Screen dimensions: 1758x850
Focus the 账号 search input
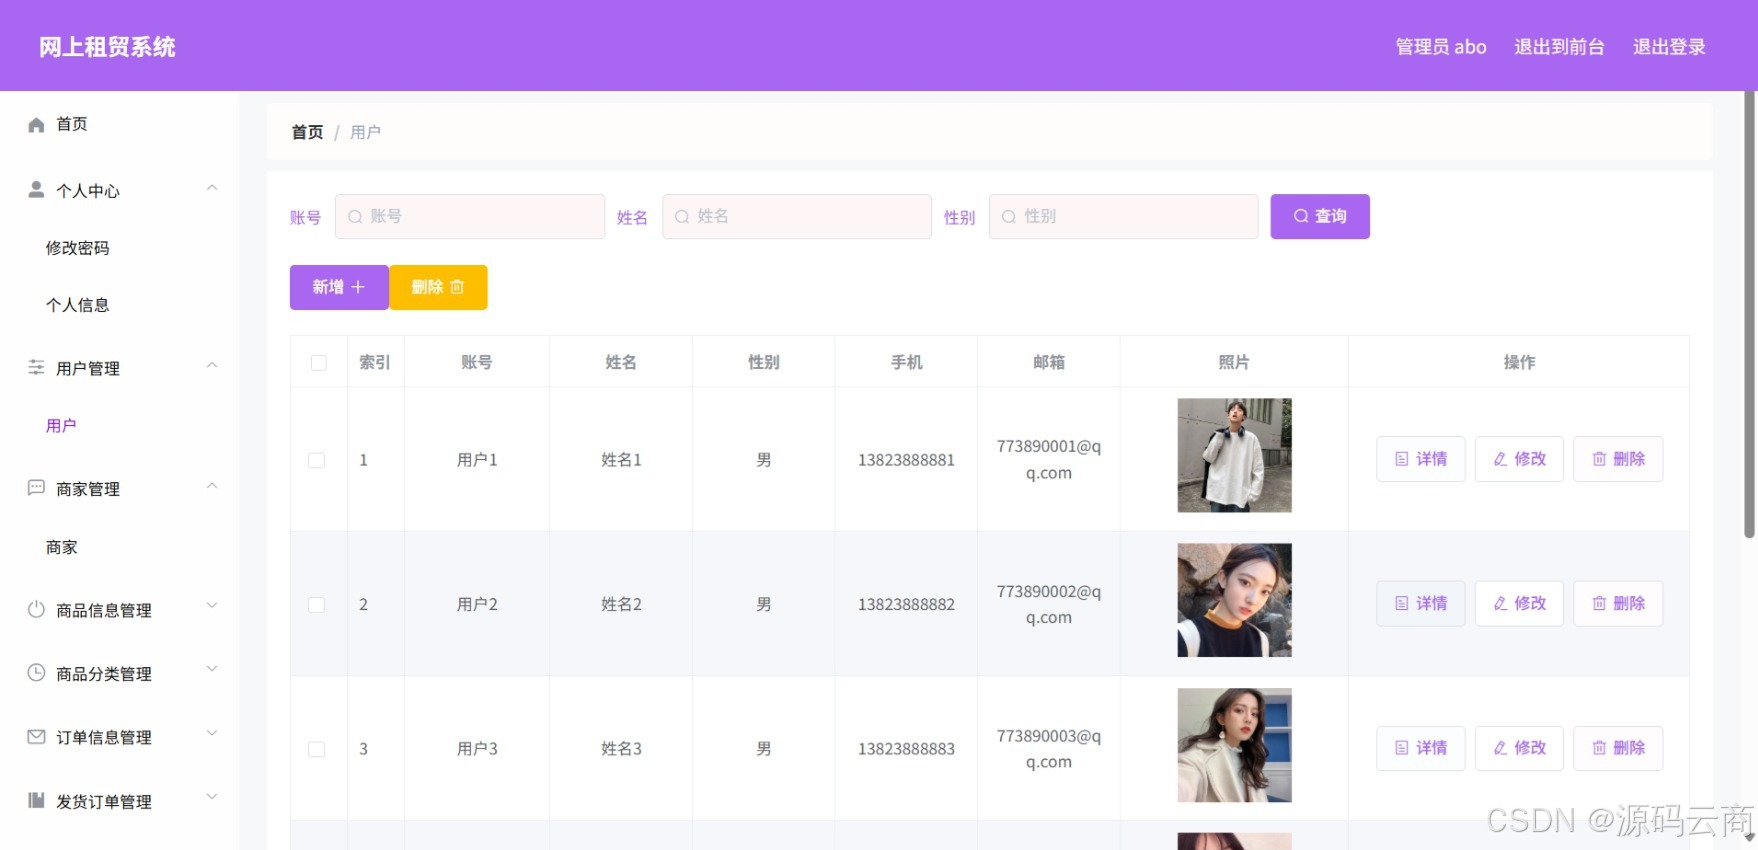click(470, 216)
